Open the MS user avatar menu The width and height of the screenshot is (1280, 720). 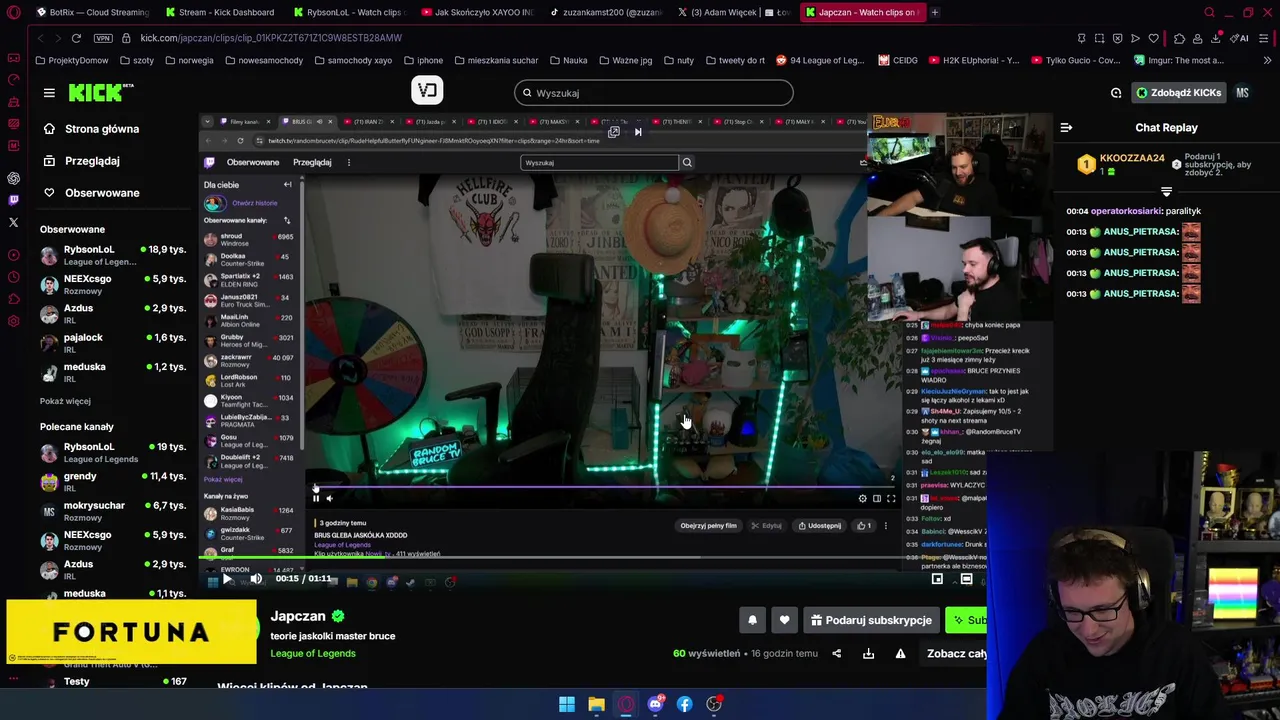[x=1242, y=93]
